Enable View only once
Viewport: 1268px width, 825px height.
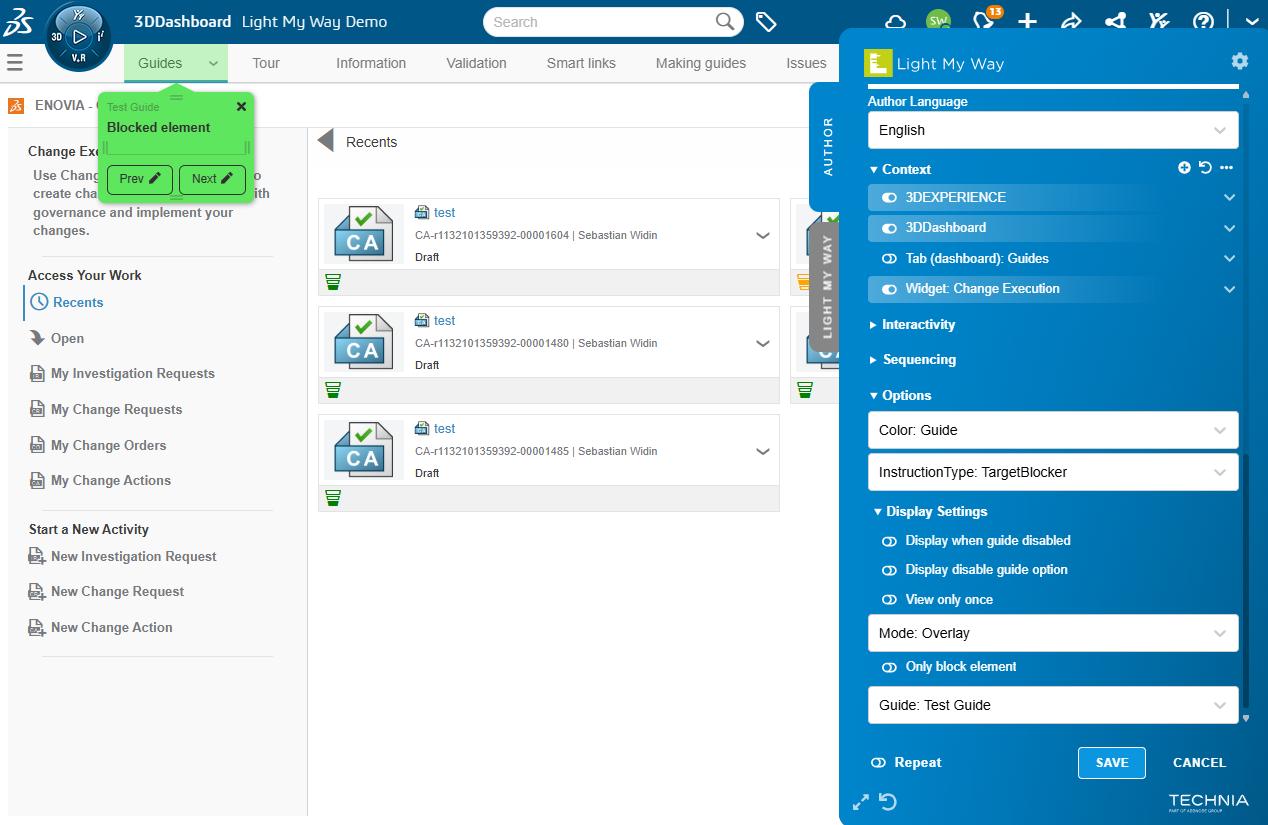click(x=889, y=600)
